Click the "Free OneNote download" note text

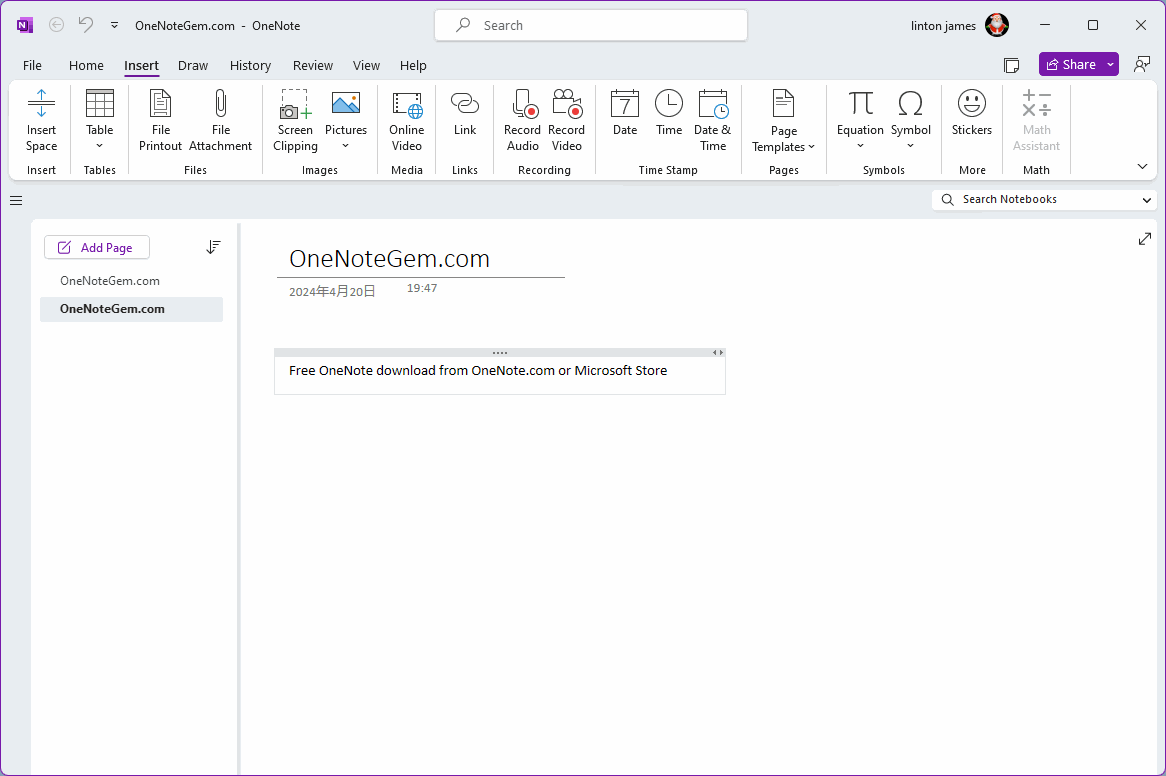point(478,371)
